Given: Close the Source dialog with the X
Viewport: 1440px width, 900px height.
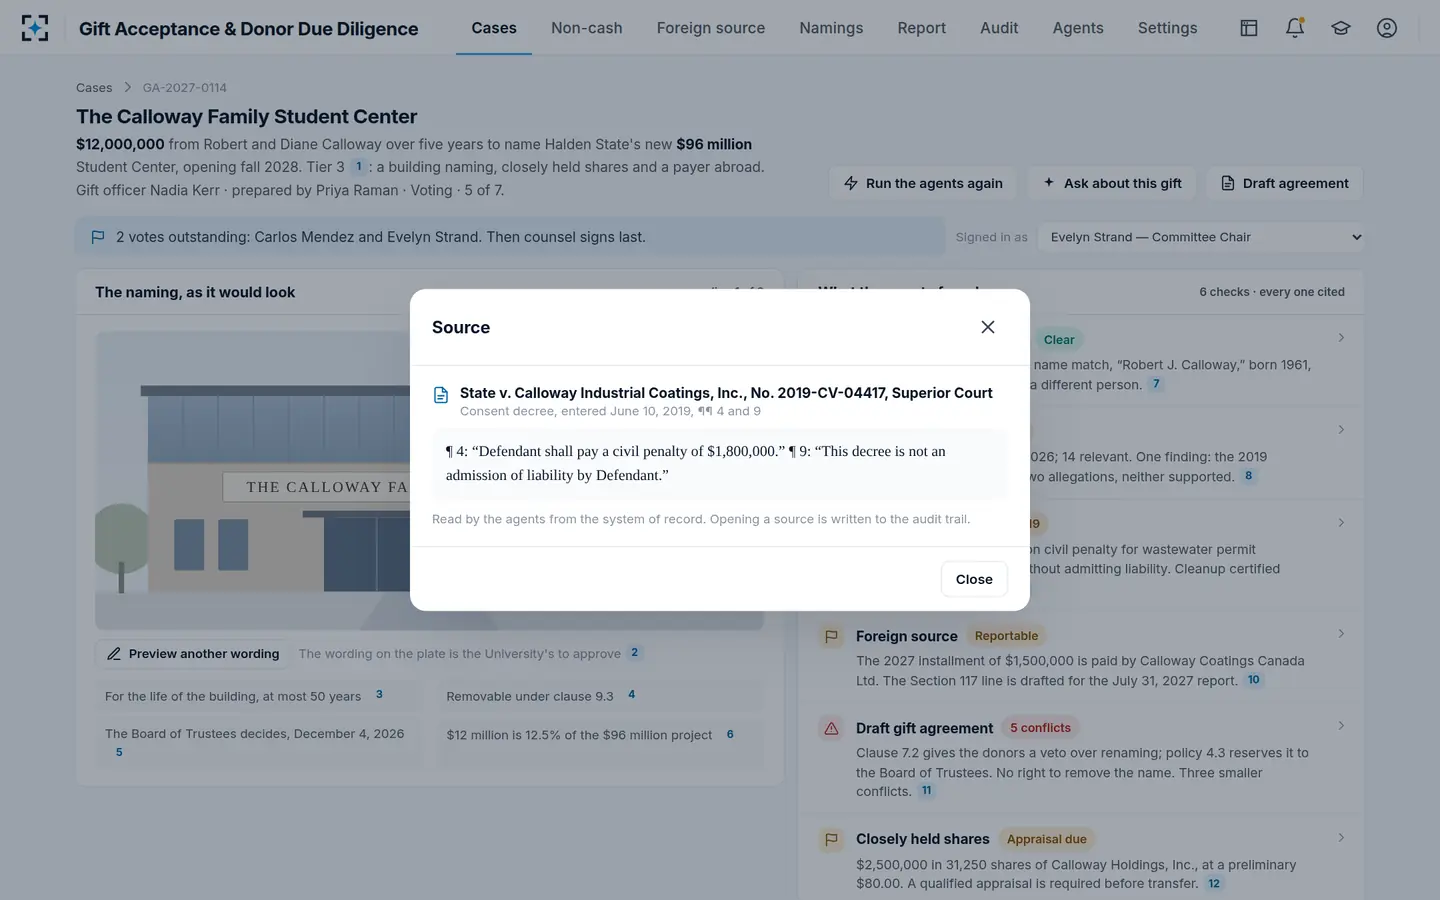Looking at the screenshot, I should [x=988, y=327].
